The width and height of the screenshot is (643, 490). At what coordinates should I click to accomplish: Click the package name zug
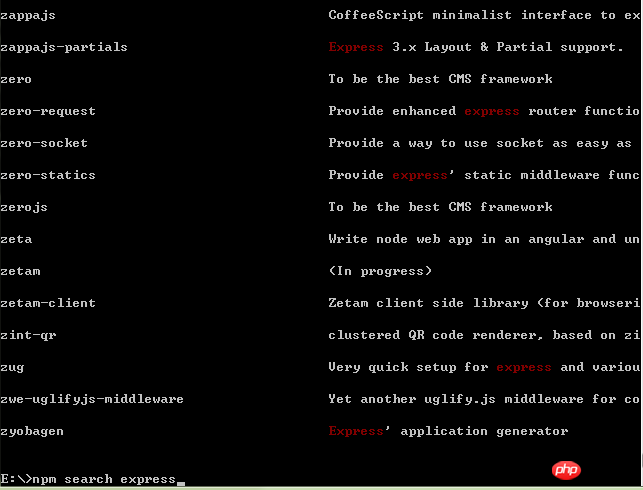pyautogui.click(x=12, y=367)
